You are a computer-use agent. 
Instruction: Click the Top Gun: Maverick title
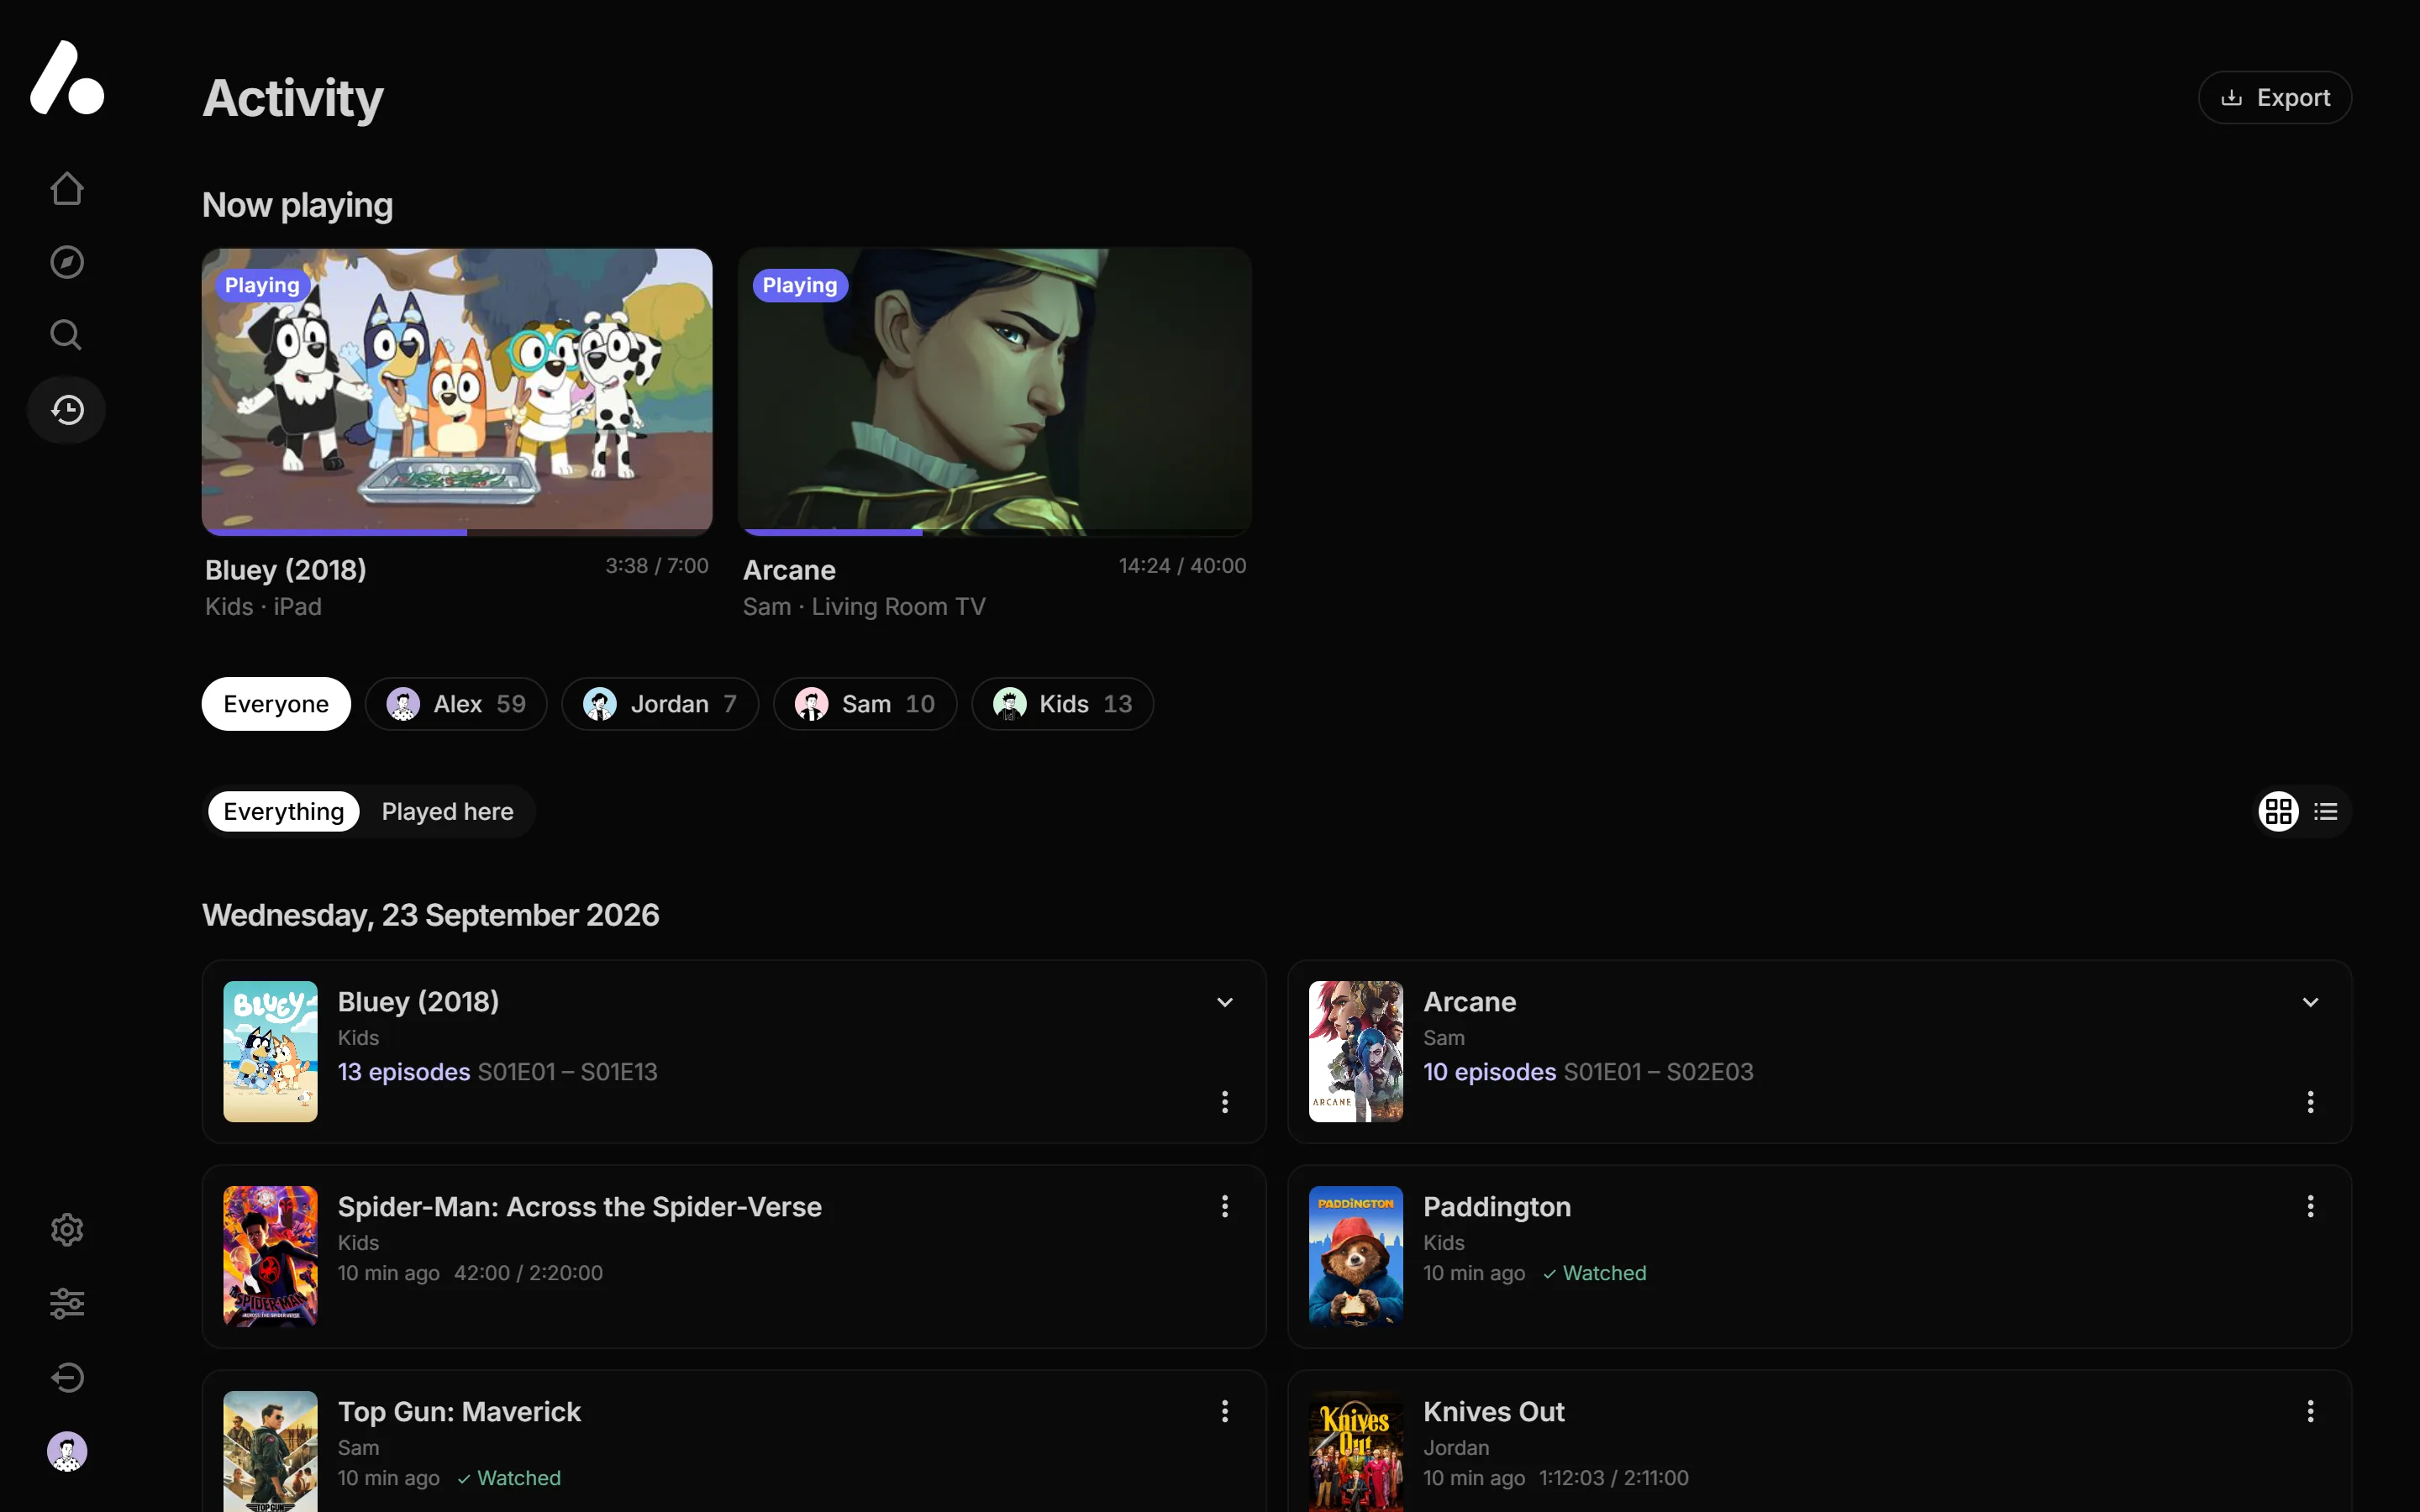point(459,1411)
